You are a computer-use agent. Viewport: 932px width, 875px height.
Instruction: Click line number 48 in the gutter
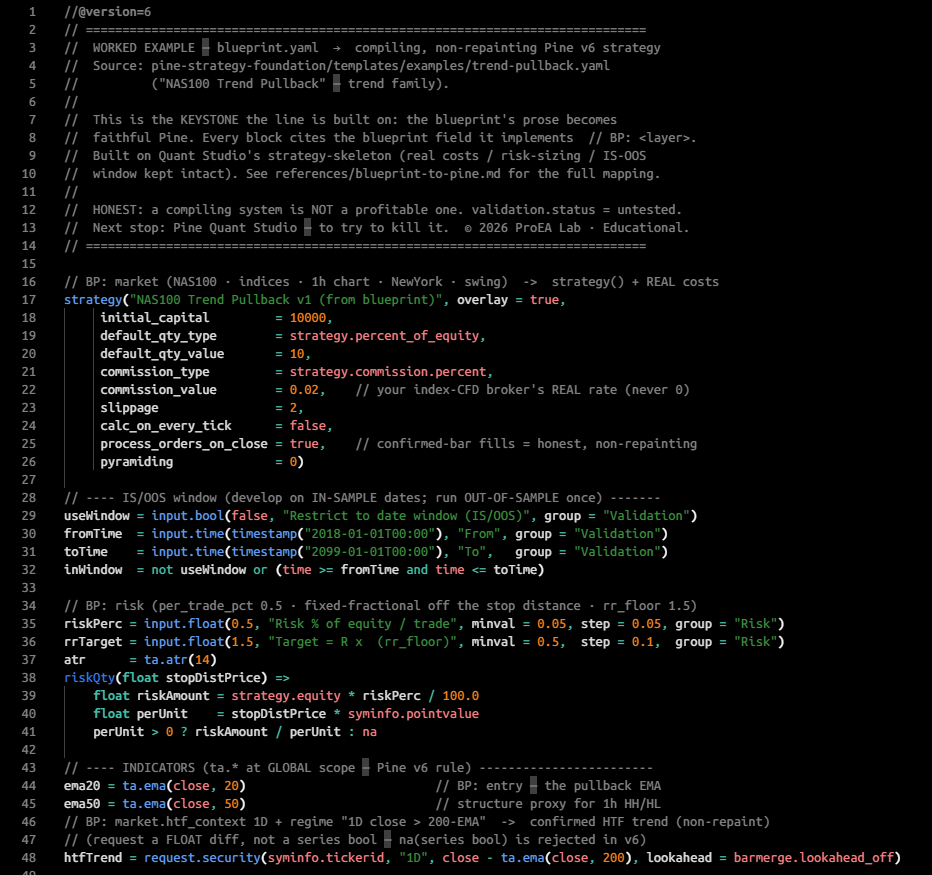pos(29,858)
